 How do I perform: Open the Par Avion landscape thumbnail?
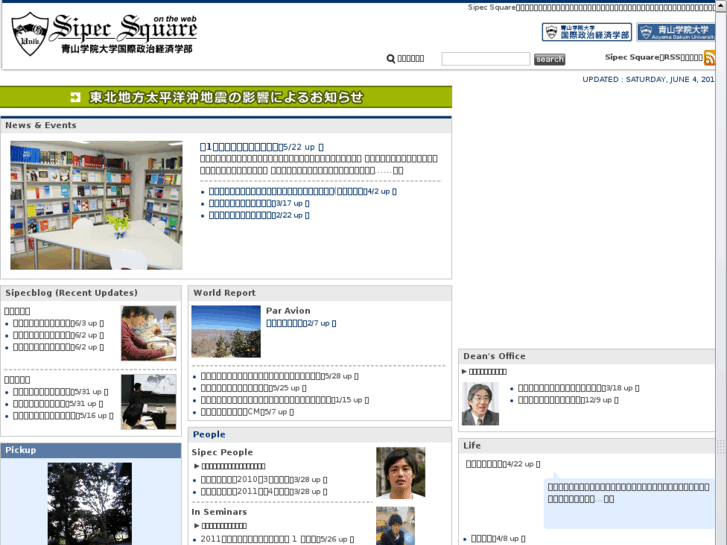pos(226,331)
